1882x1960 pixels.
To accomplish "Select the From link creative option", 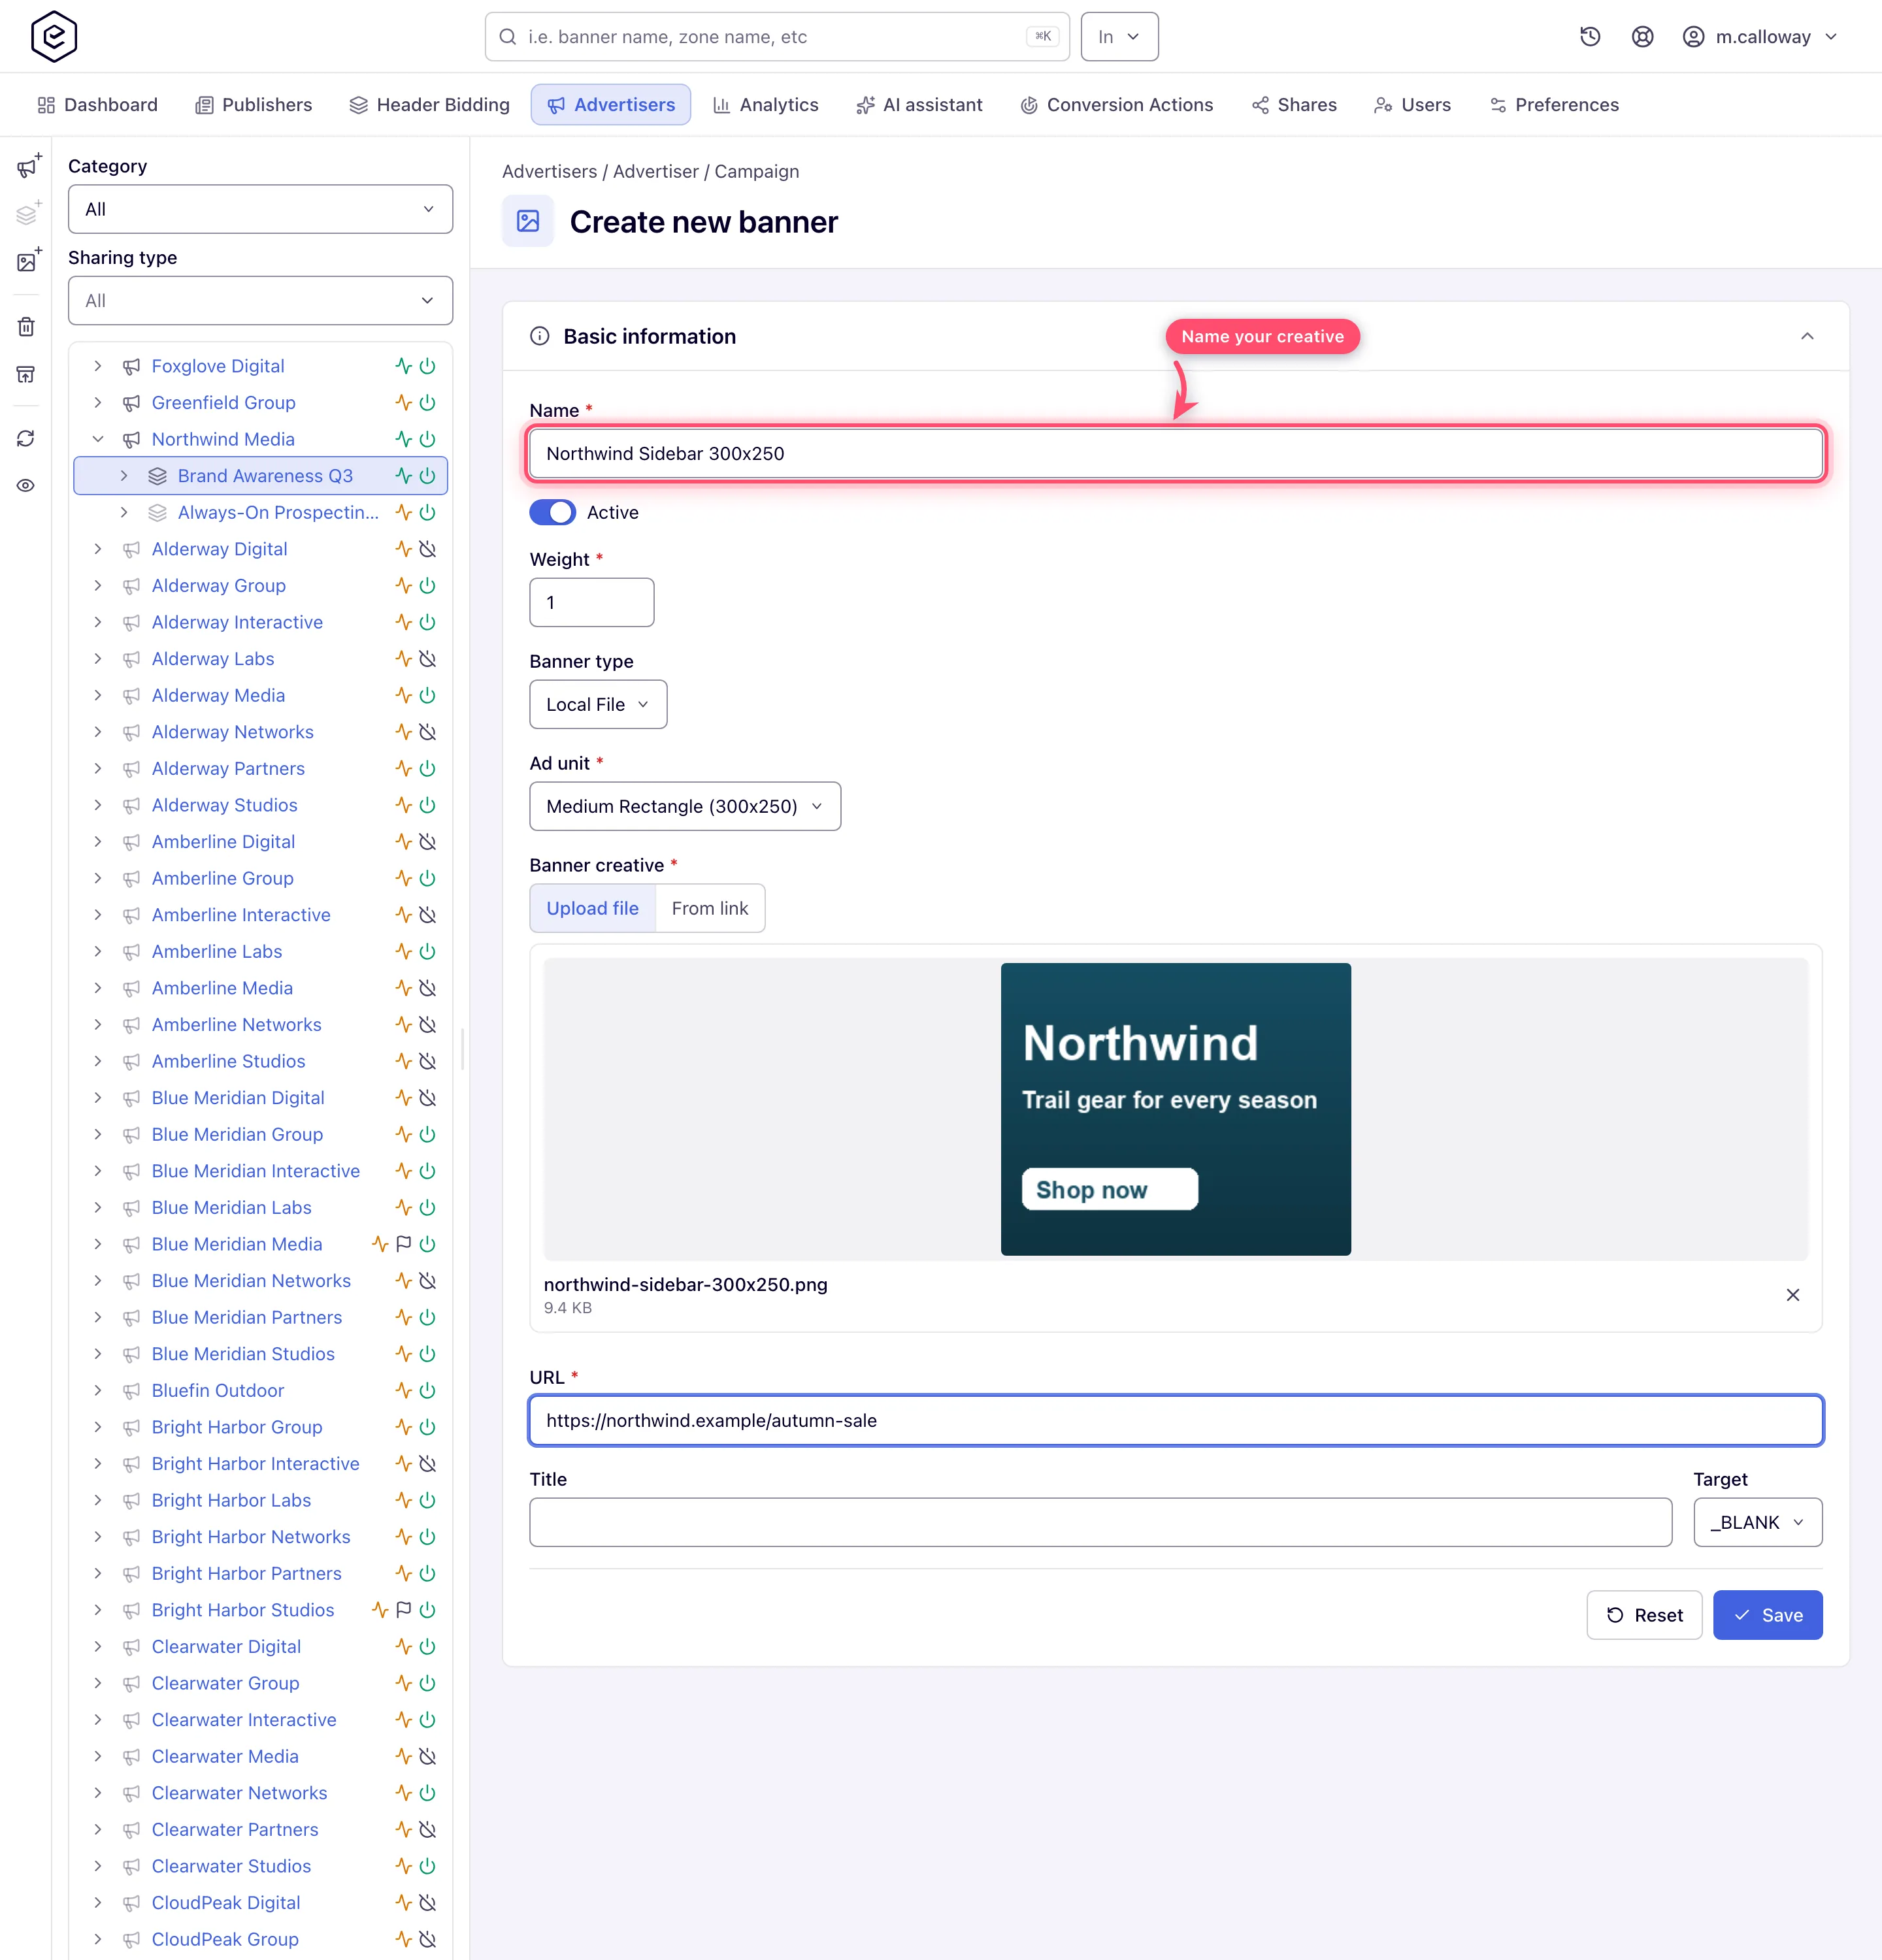I will (710, 908).
